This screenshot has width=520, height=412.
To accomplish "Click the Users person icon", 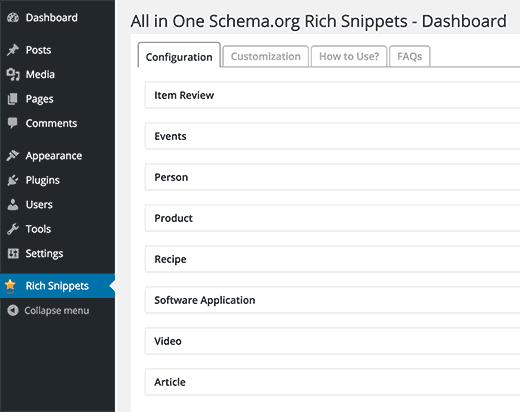I will pyautogui.click(x=13, y=204).
